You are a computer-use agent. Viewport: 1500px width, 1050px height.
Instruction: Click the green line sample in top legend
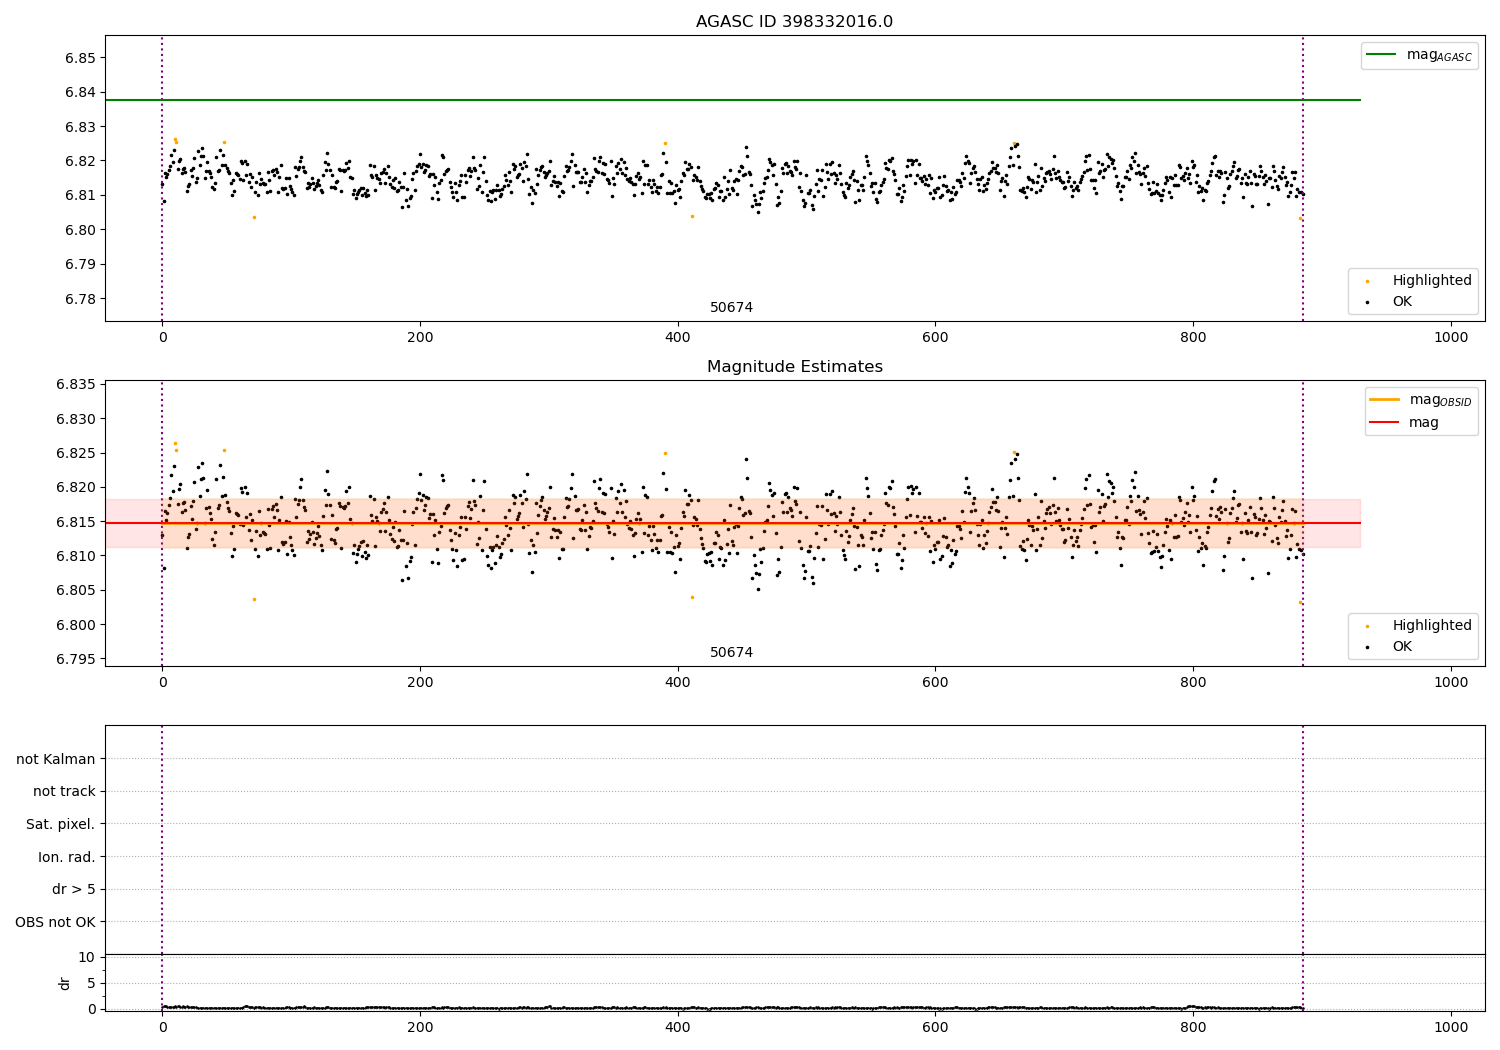pyautogui.click(x=1381, y=55)
